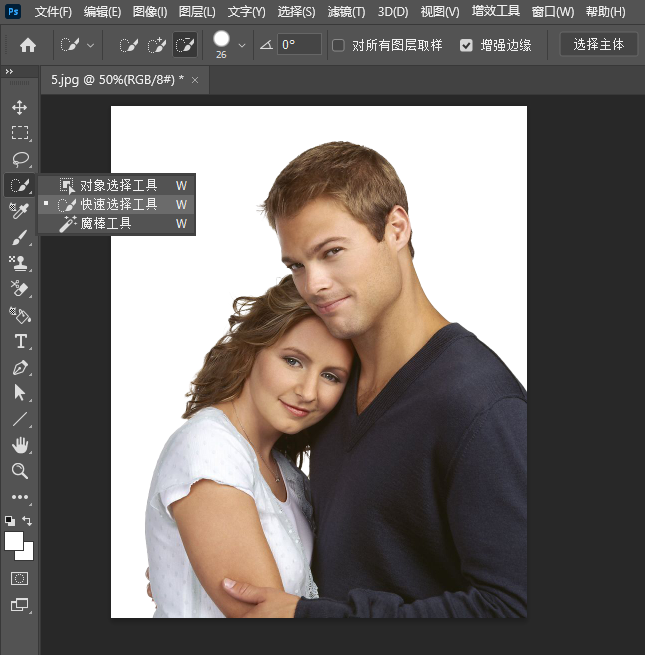
Task: Expand the toolbar with double-arrow
Action: click(10, 72)
